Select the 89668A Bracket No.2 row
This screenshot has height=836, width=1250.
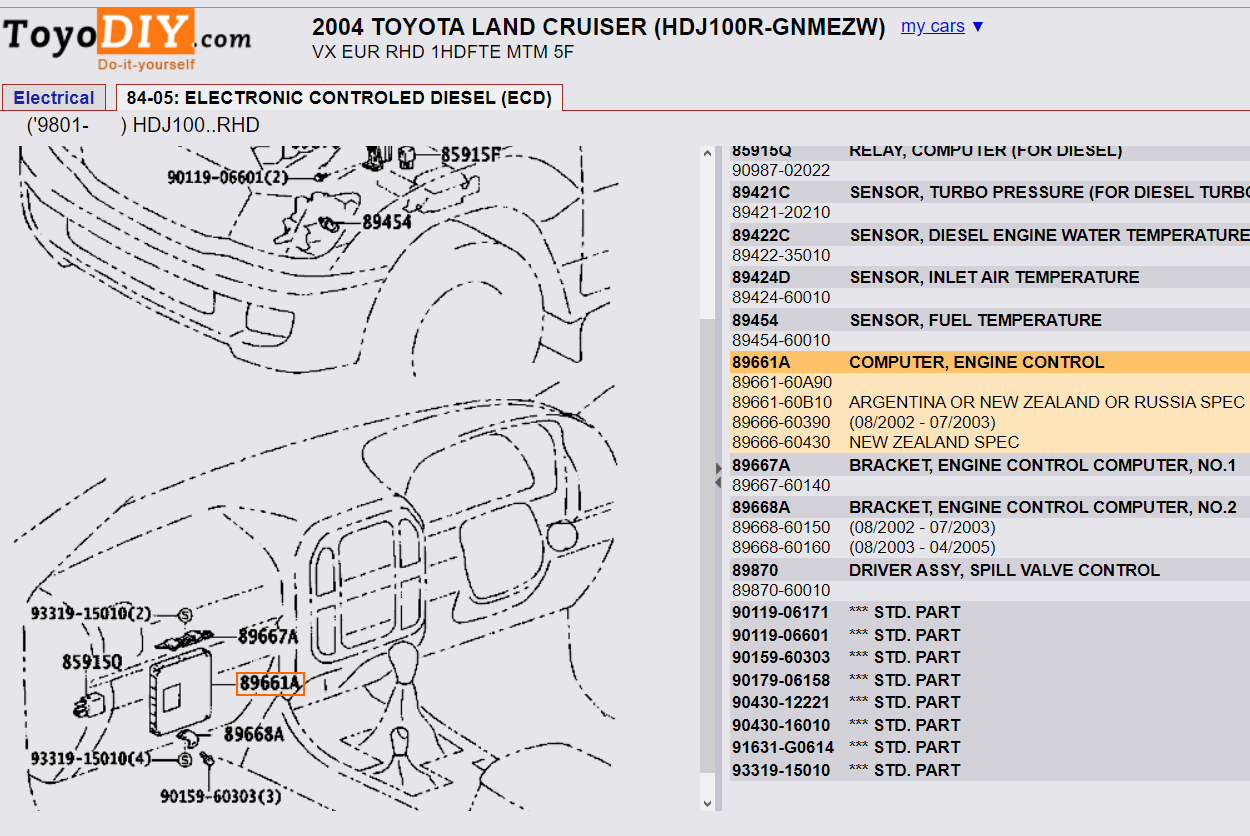click(990, 507)
